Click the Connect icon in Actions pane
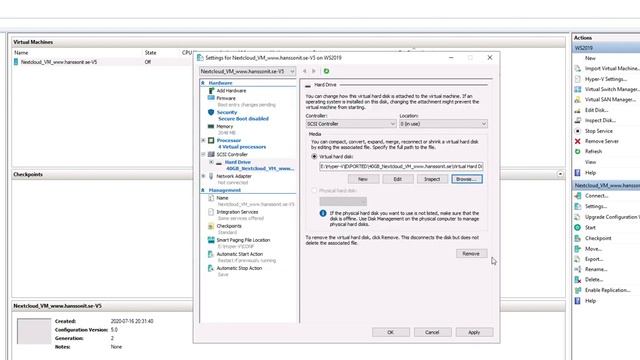The image size is (640, 360). click(x=578, y=196)
